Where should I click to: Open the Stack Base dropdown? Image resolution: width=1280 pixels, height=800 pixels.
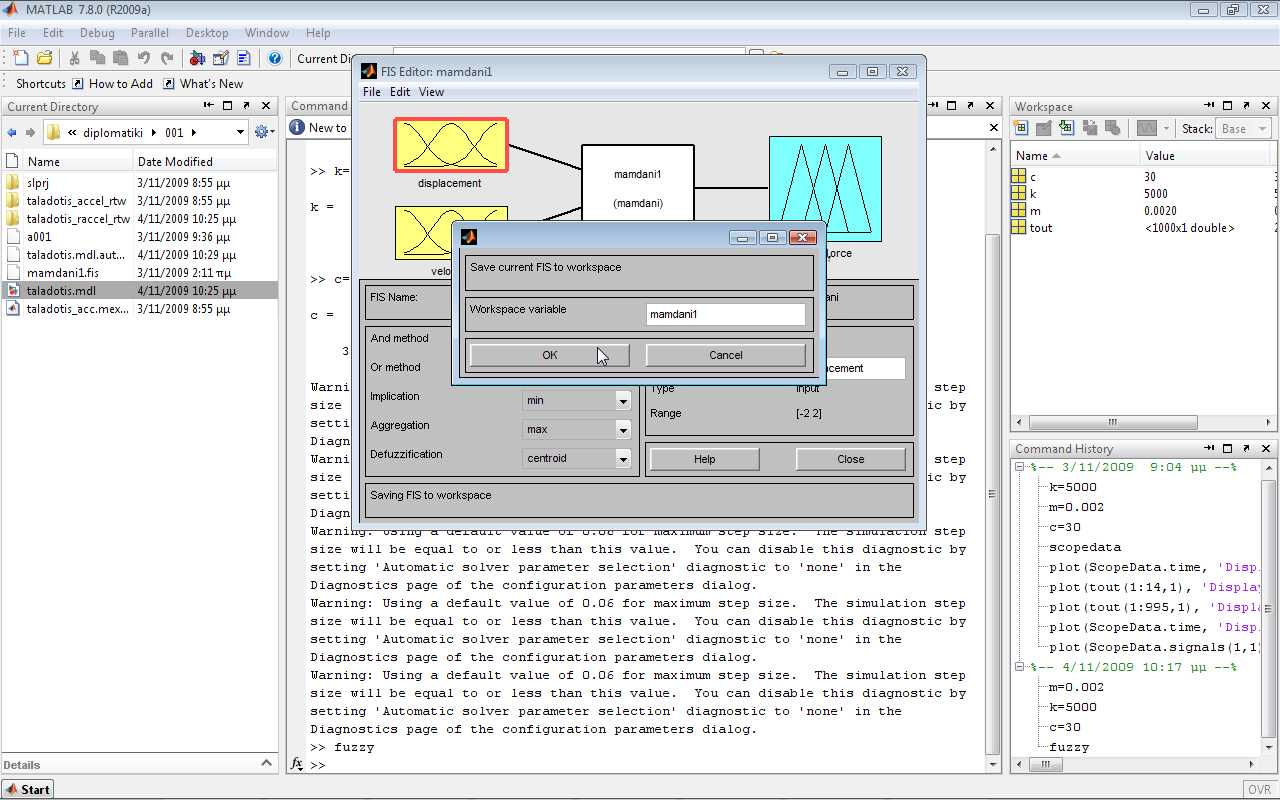[x=1243, y=128]
